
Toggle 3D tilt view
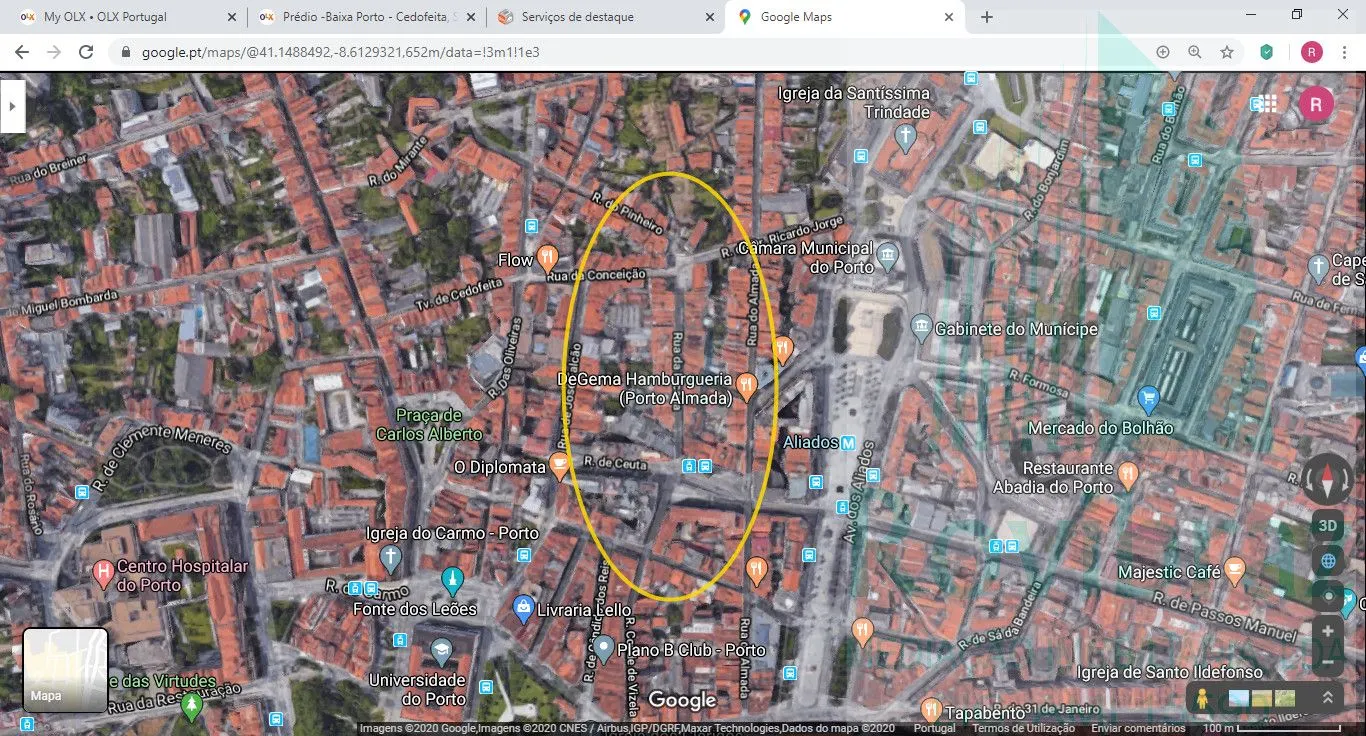click(x=1328, y=525)
